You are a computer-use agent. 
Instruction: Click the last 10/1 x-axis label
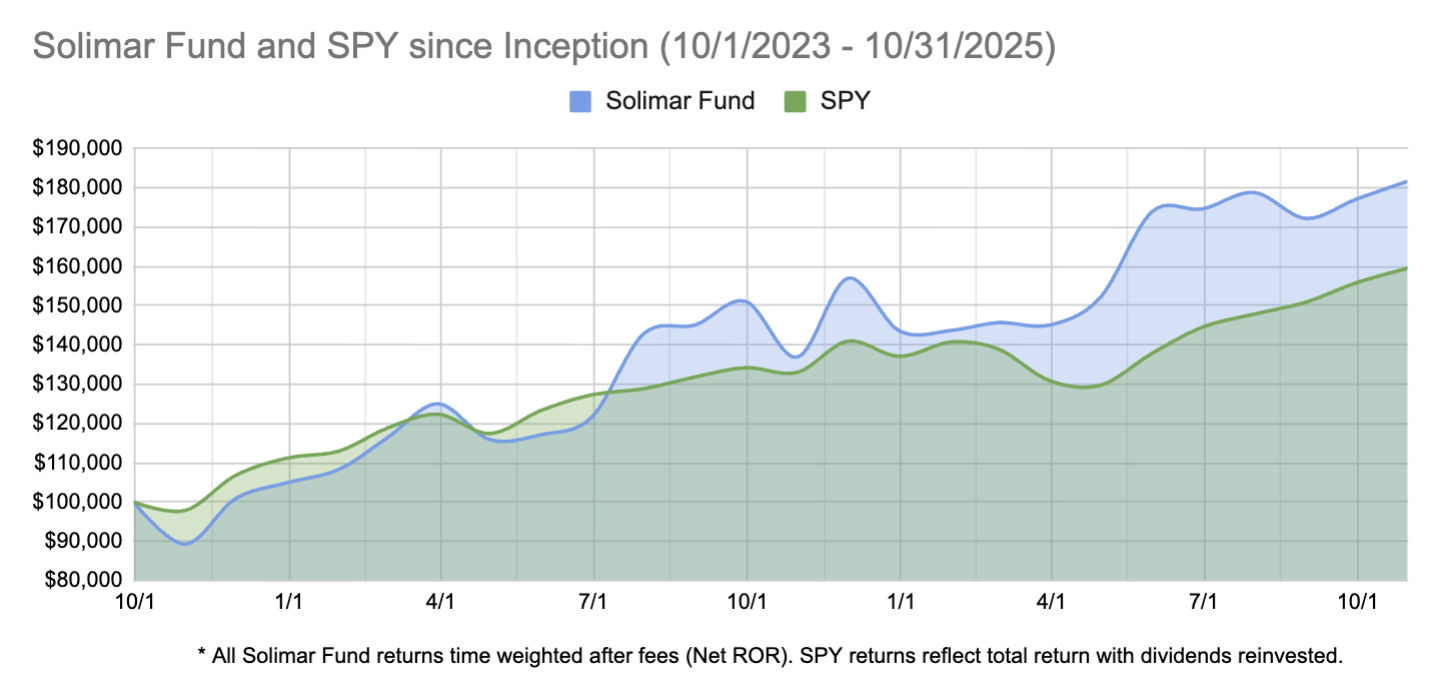(x=1357, y=603)
